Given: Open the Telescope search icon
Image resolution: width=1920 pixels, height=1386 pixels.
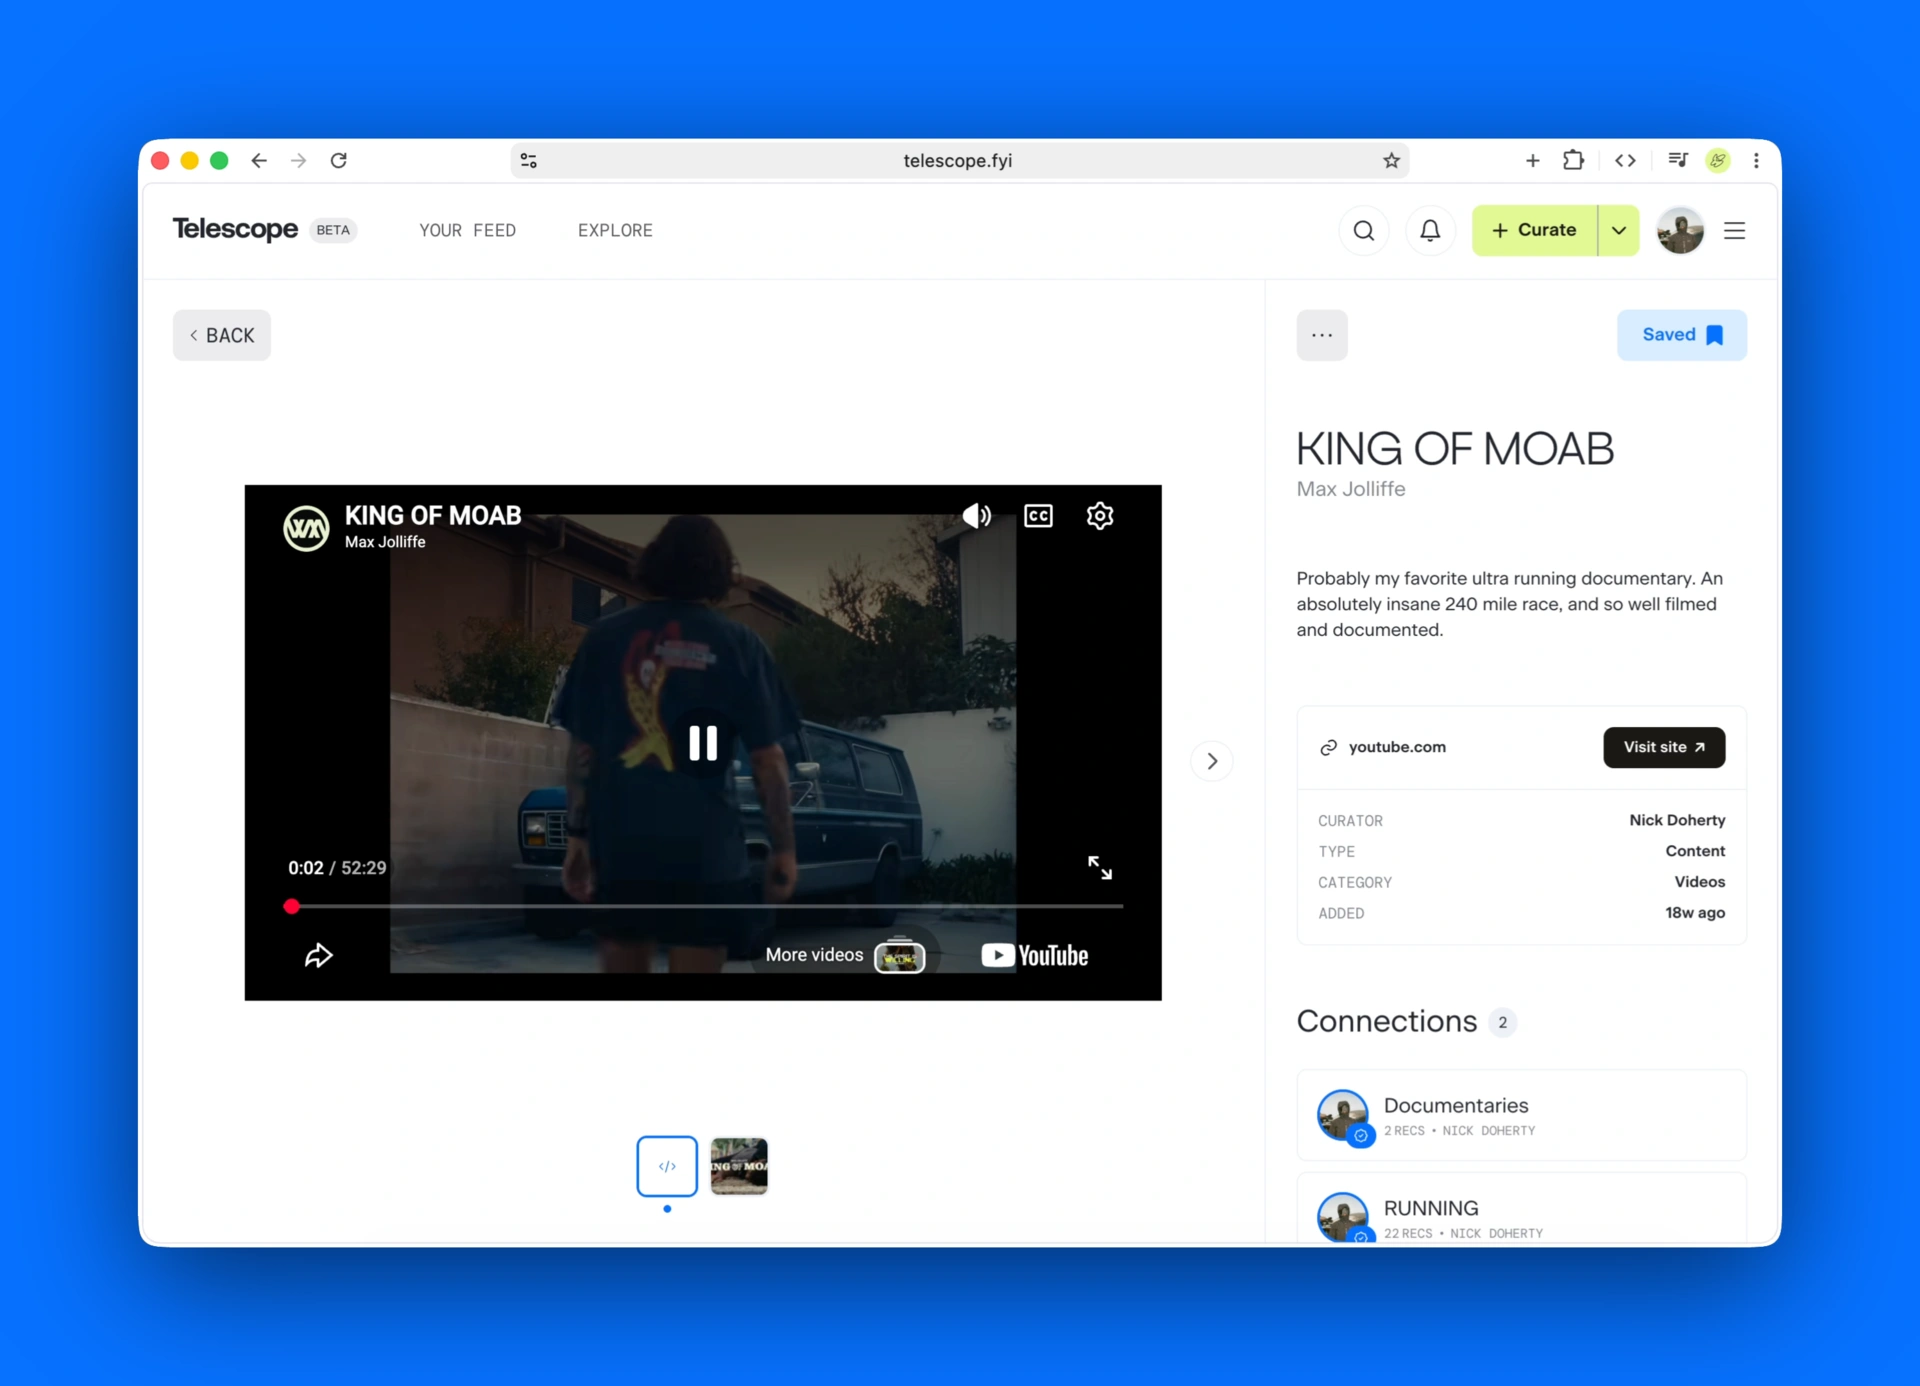Looking at the screenshot, I should click(x=1363, y=231).
